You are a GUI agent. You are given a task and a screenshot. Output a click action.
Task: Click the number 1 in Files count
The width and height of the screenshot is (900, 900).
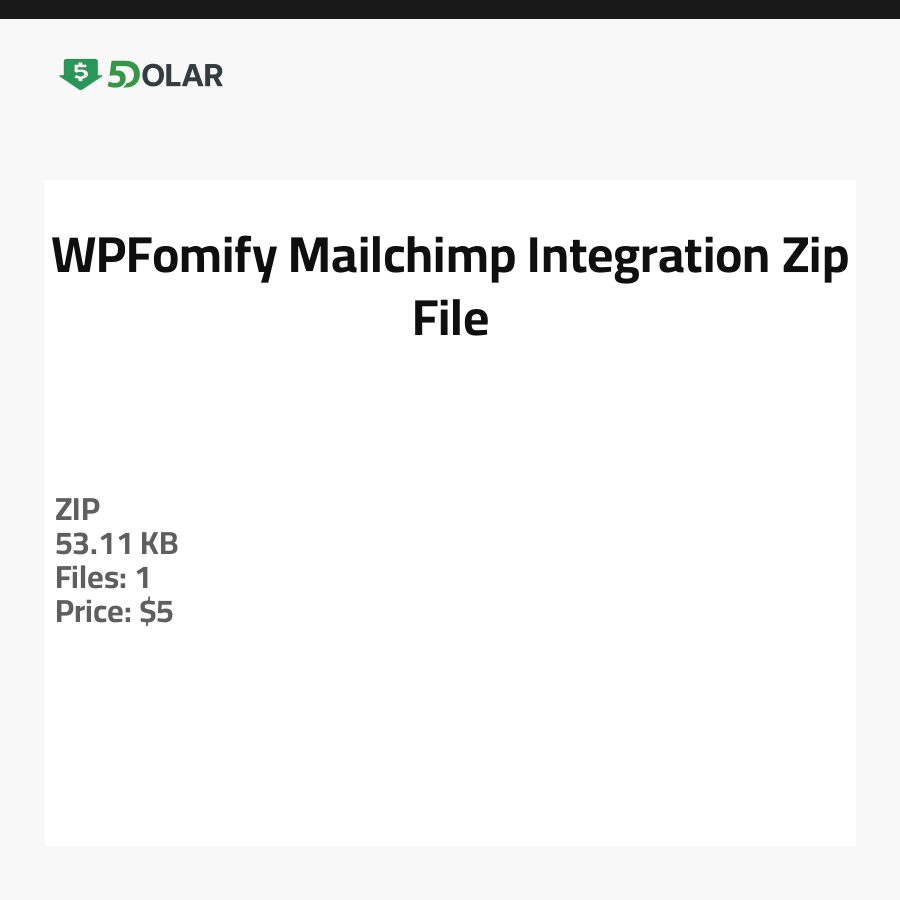click(x=142, y=578)
